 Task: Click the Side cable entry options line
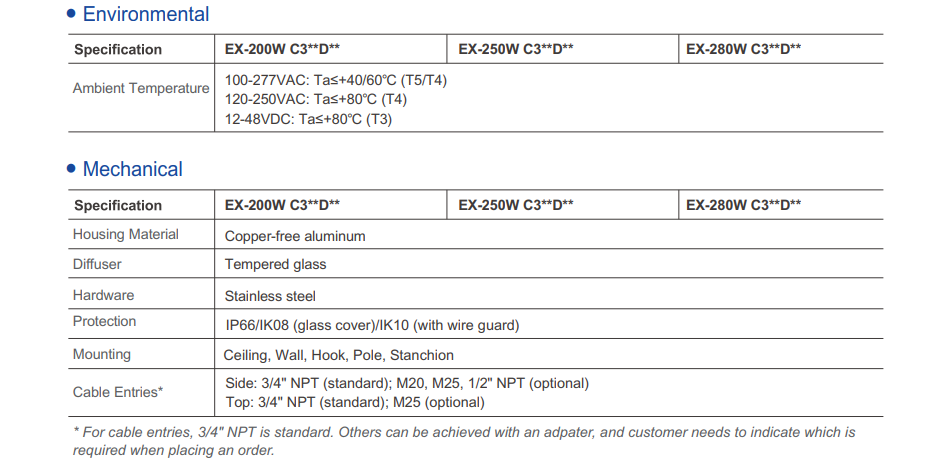tap(407, 383)
